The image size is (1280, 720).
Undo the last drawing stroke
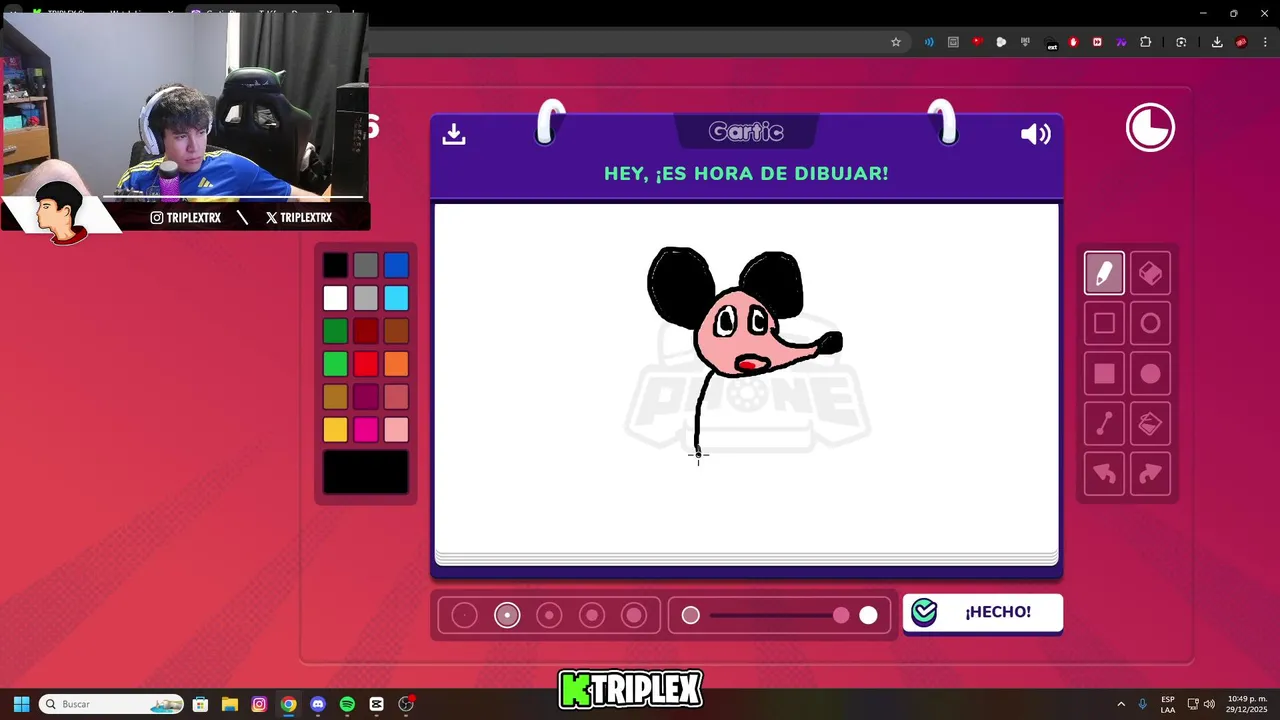click(x=1104, y=474)
